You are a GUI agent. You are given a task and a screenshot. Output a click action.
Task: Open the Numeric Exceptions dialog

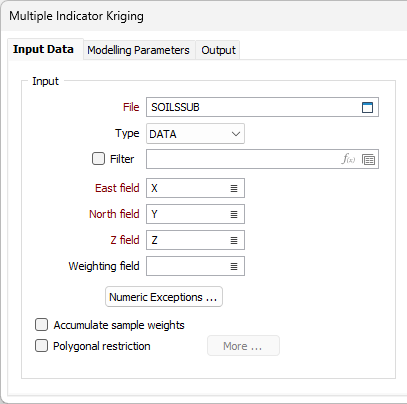(x=164, y=297)
